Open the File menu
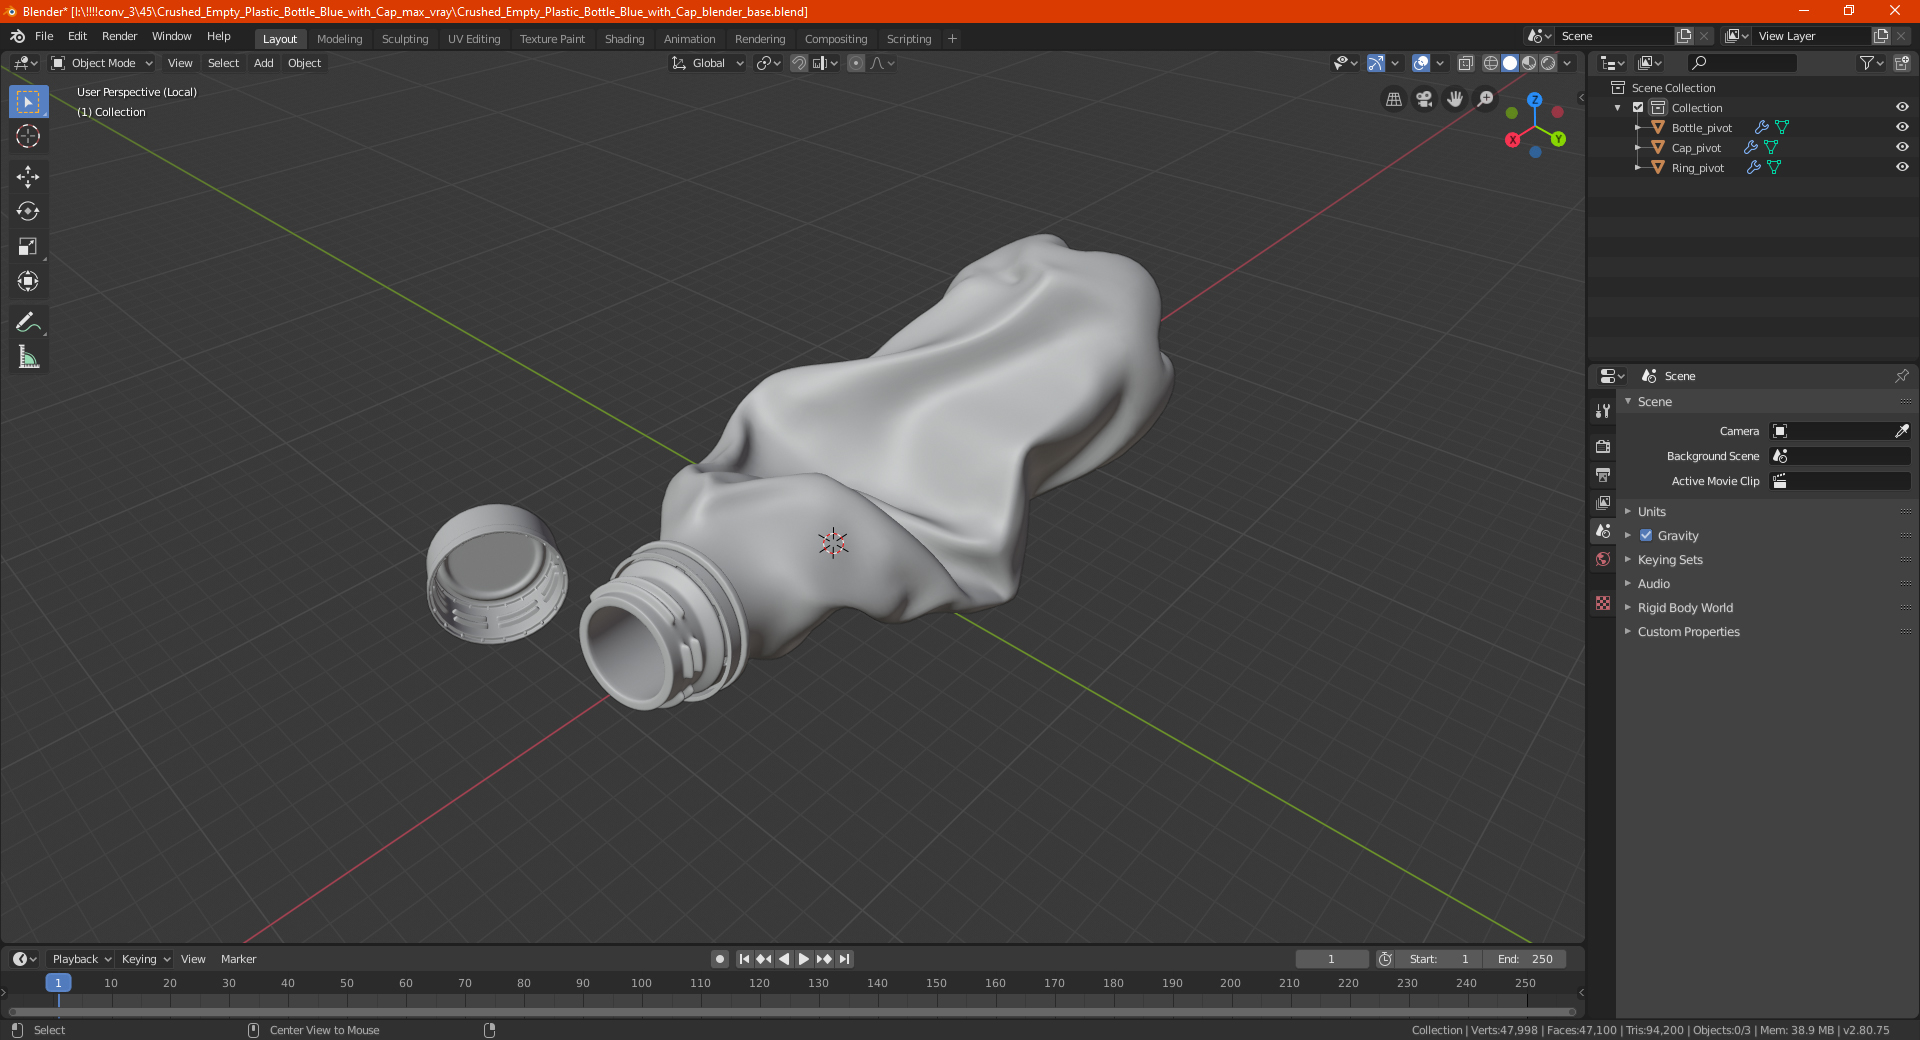 point(44,36)
